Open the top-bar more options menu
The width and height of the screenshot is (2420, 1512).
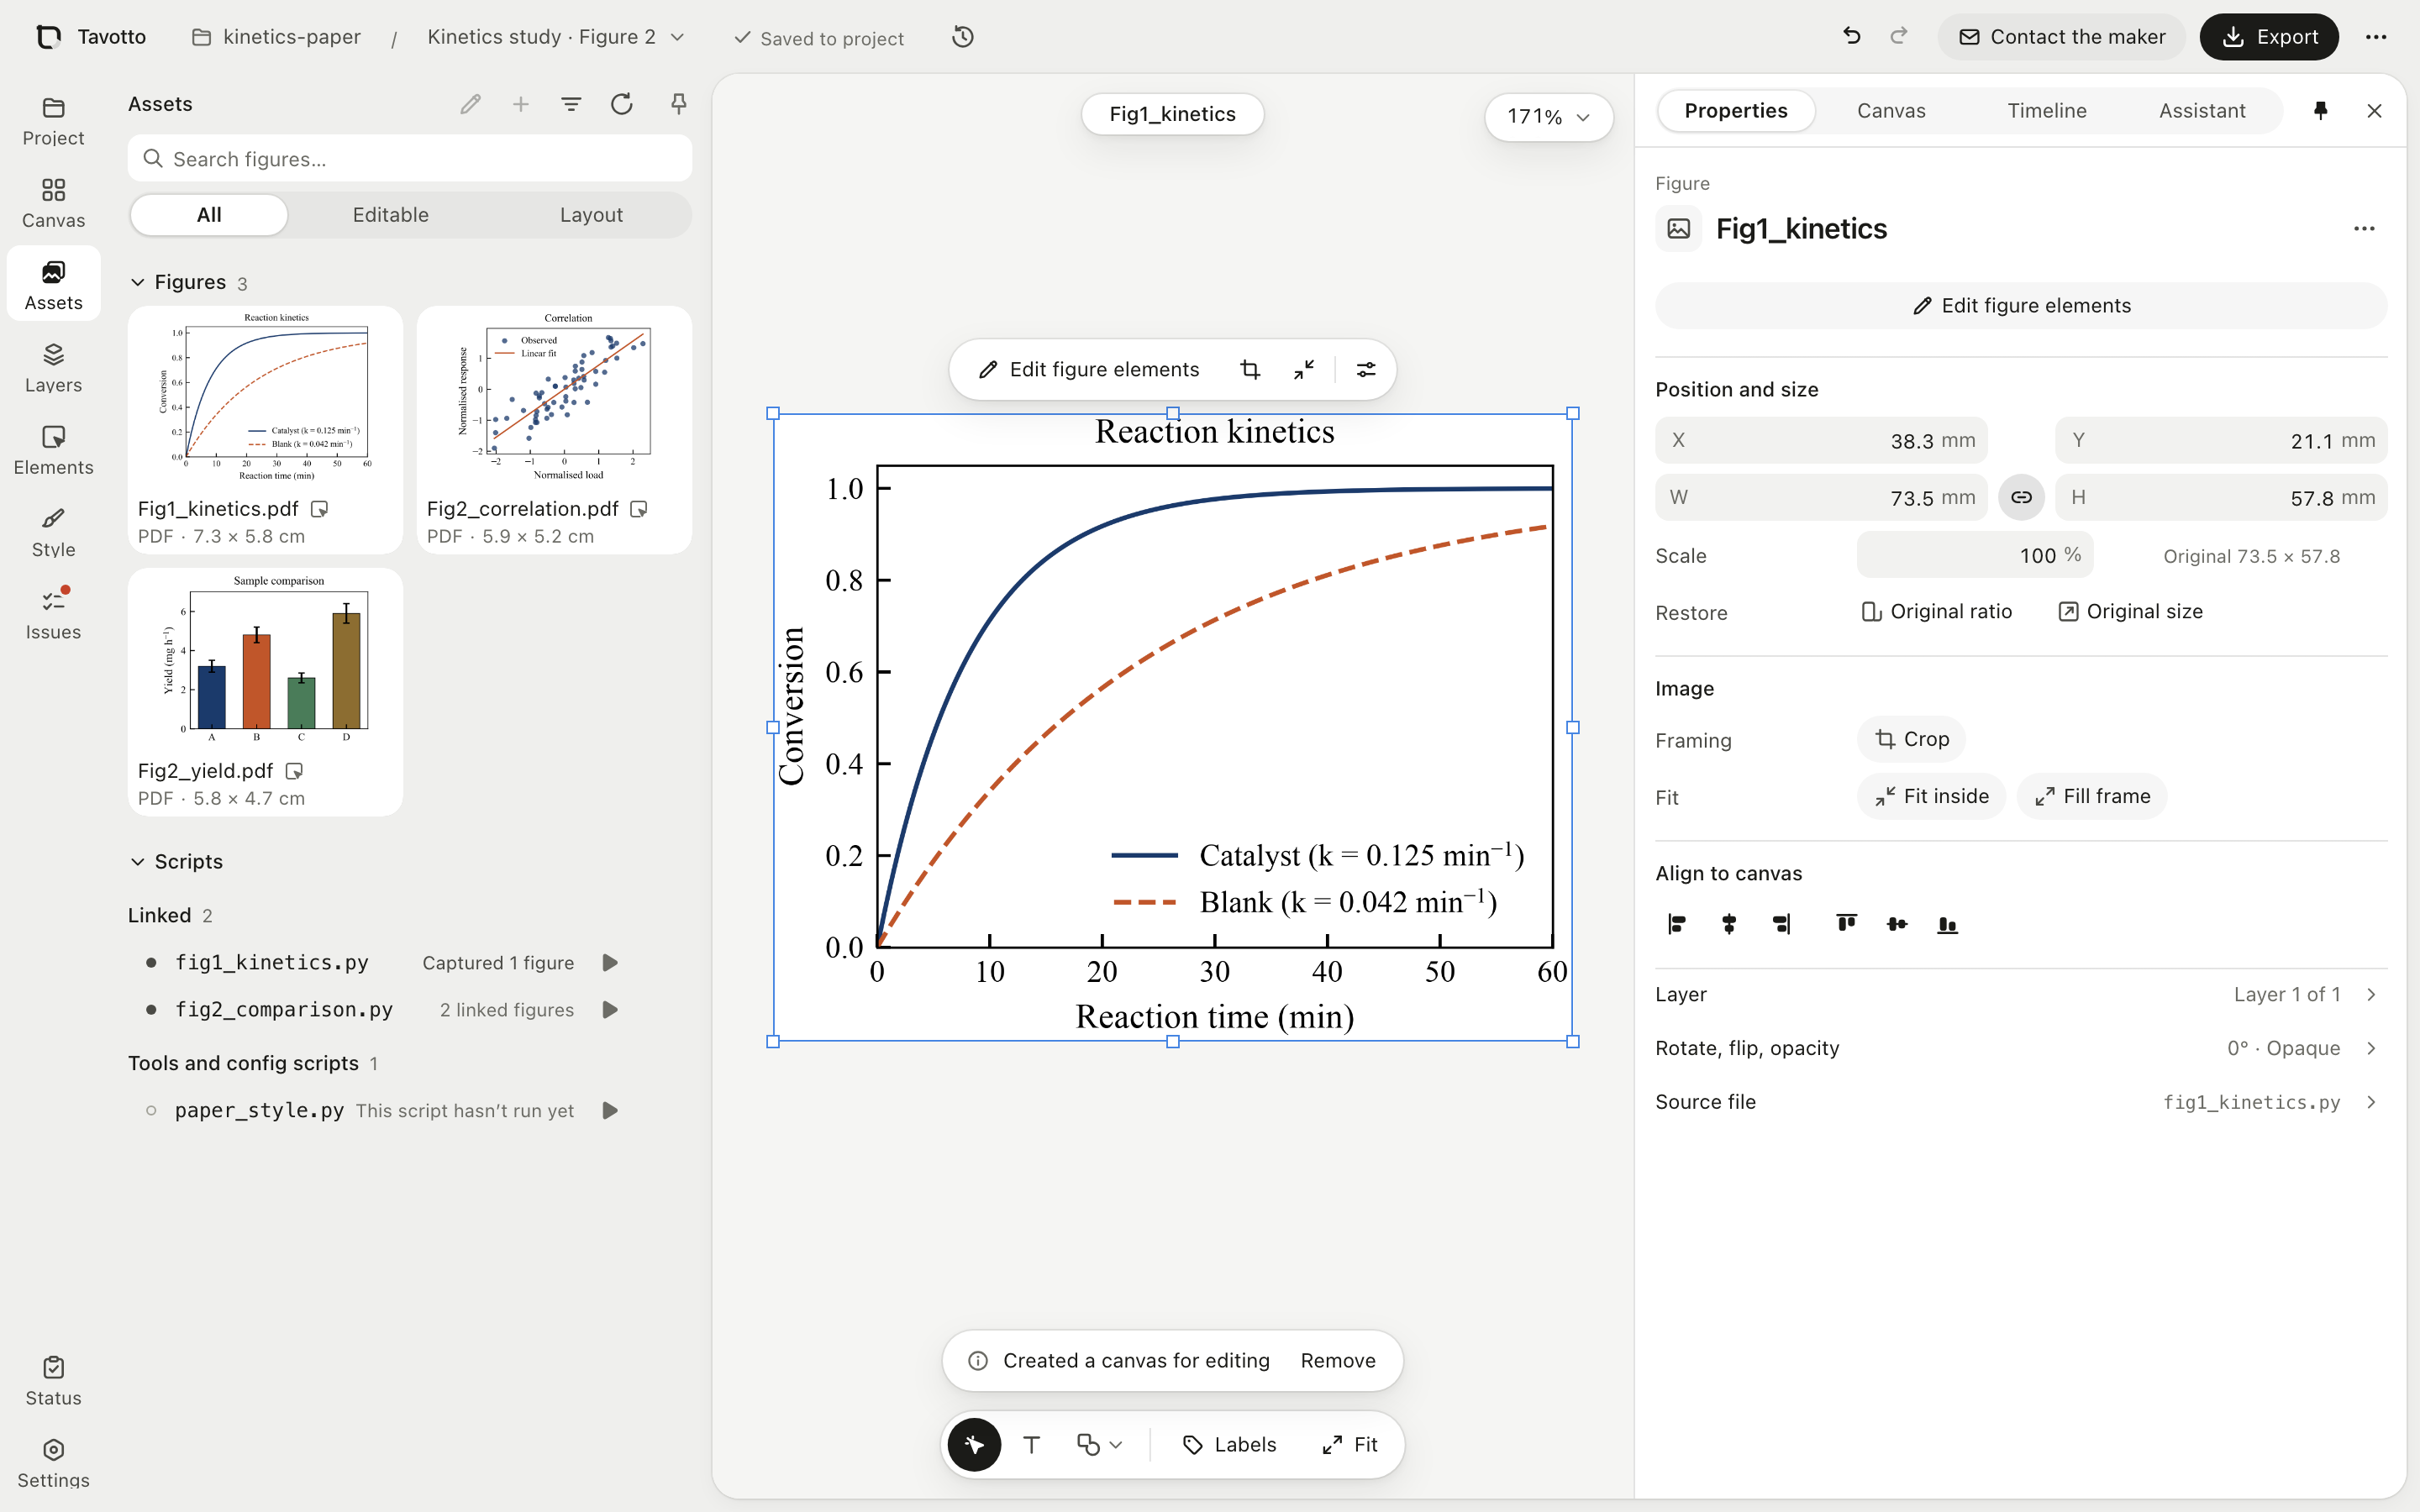[2376, 37]
